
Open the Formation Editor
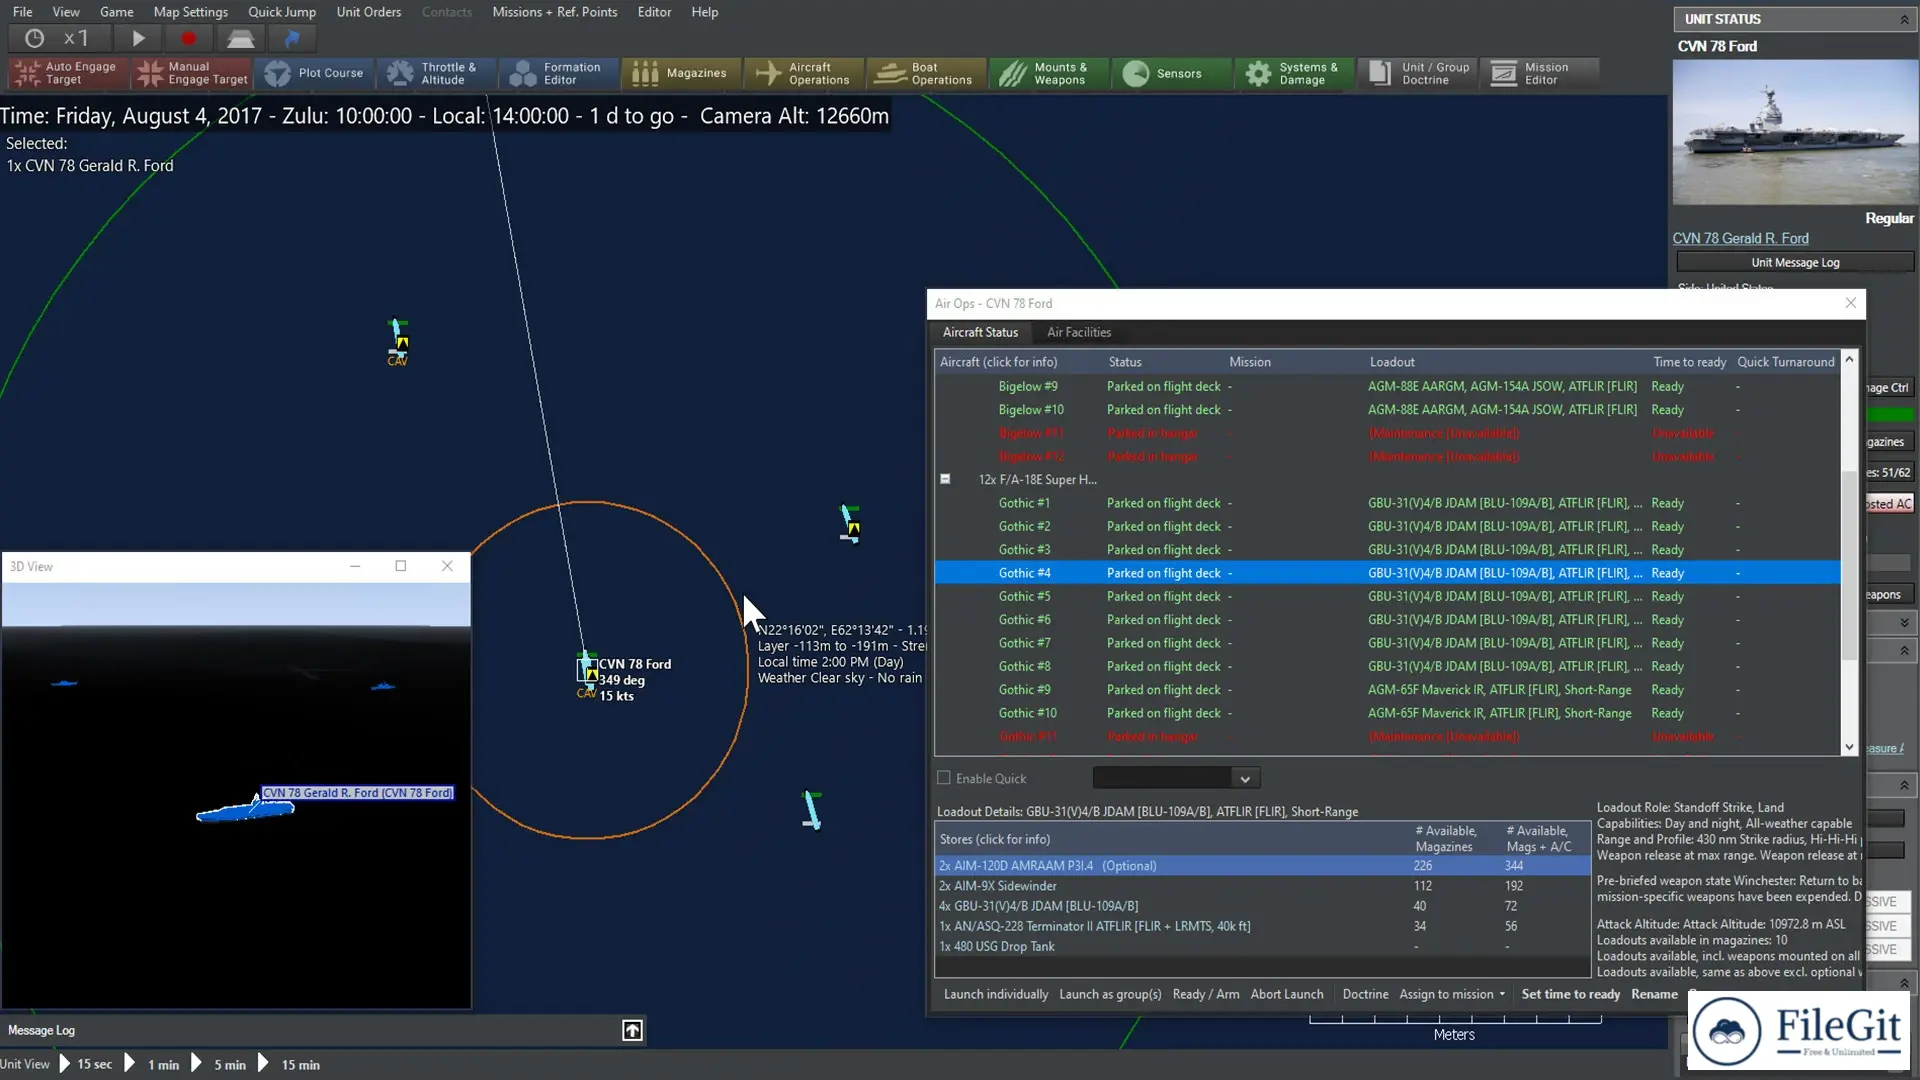(559, 73)
